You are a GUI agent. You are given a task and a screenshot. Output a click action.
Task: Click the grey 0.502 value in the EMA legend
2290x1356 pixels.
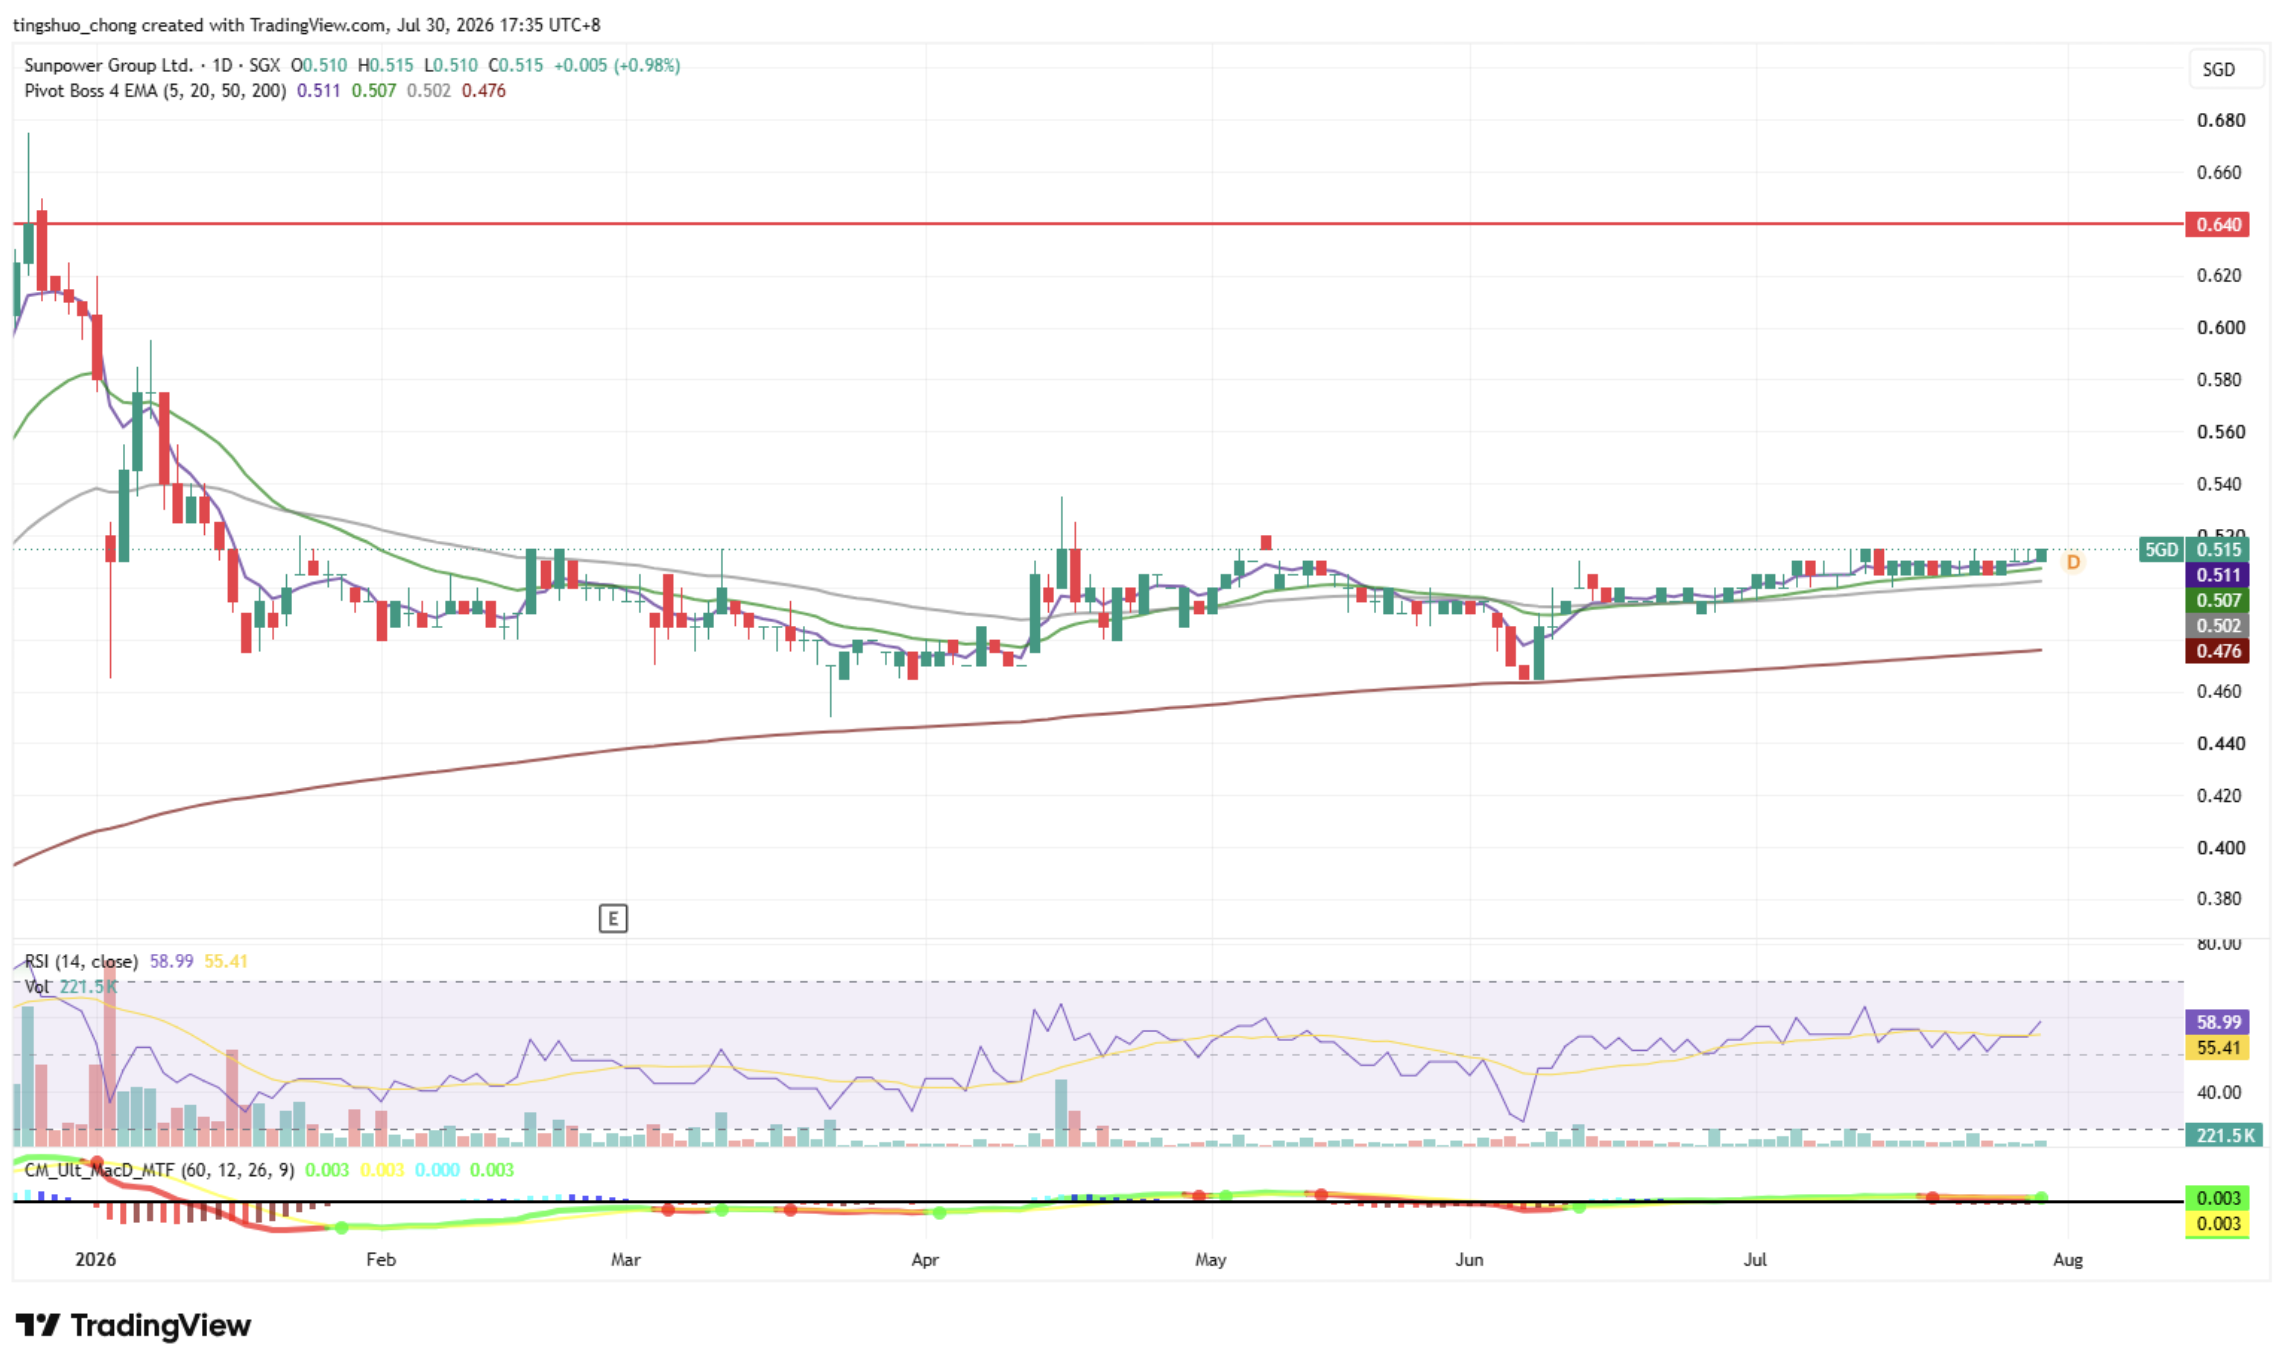coord(429,91)
